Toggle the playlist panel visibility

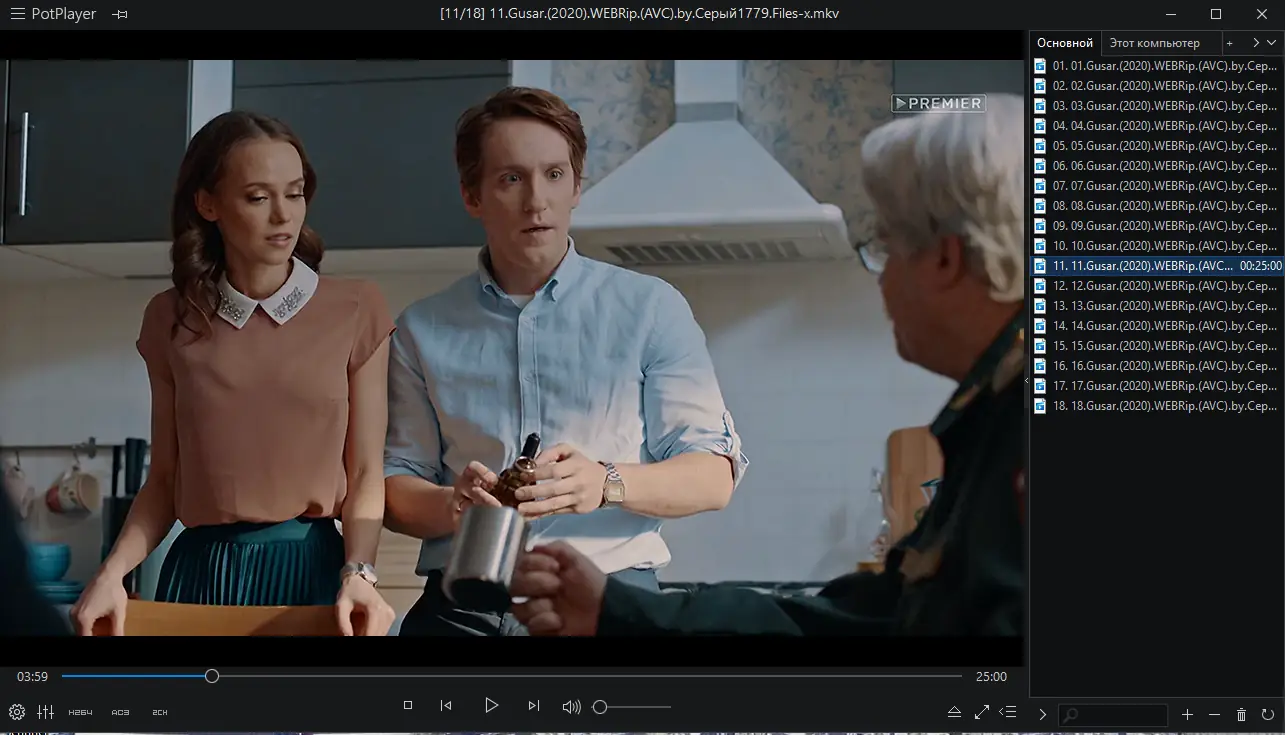[1008, 712]
